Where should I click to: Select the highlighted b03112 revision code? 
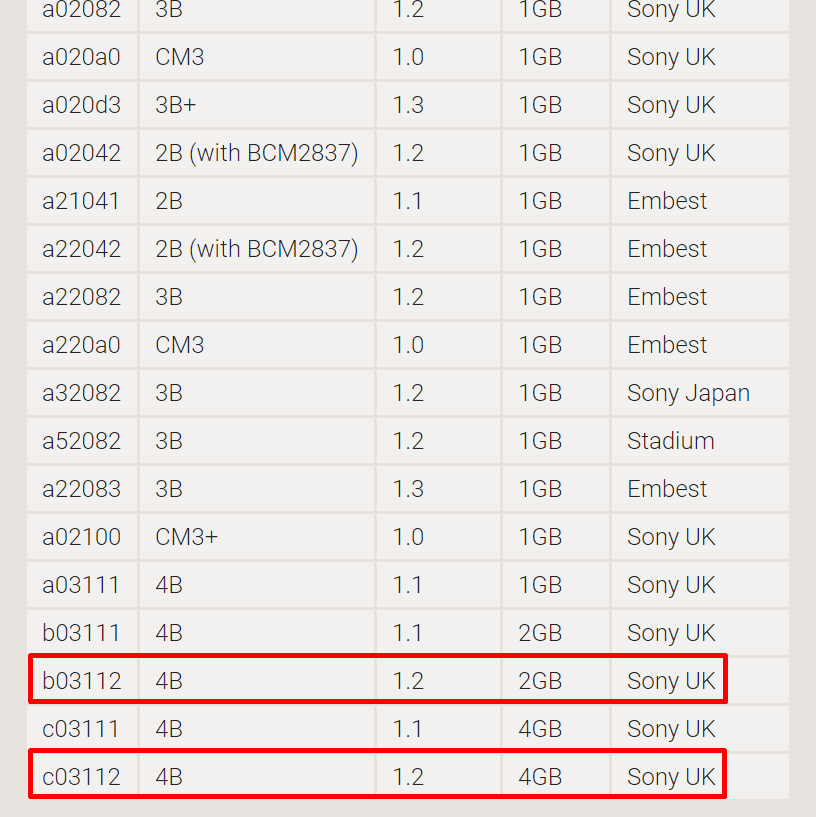(81, 681)
